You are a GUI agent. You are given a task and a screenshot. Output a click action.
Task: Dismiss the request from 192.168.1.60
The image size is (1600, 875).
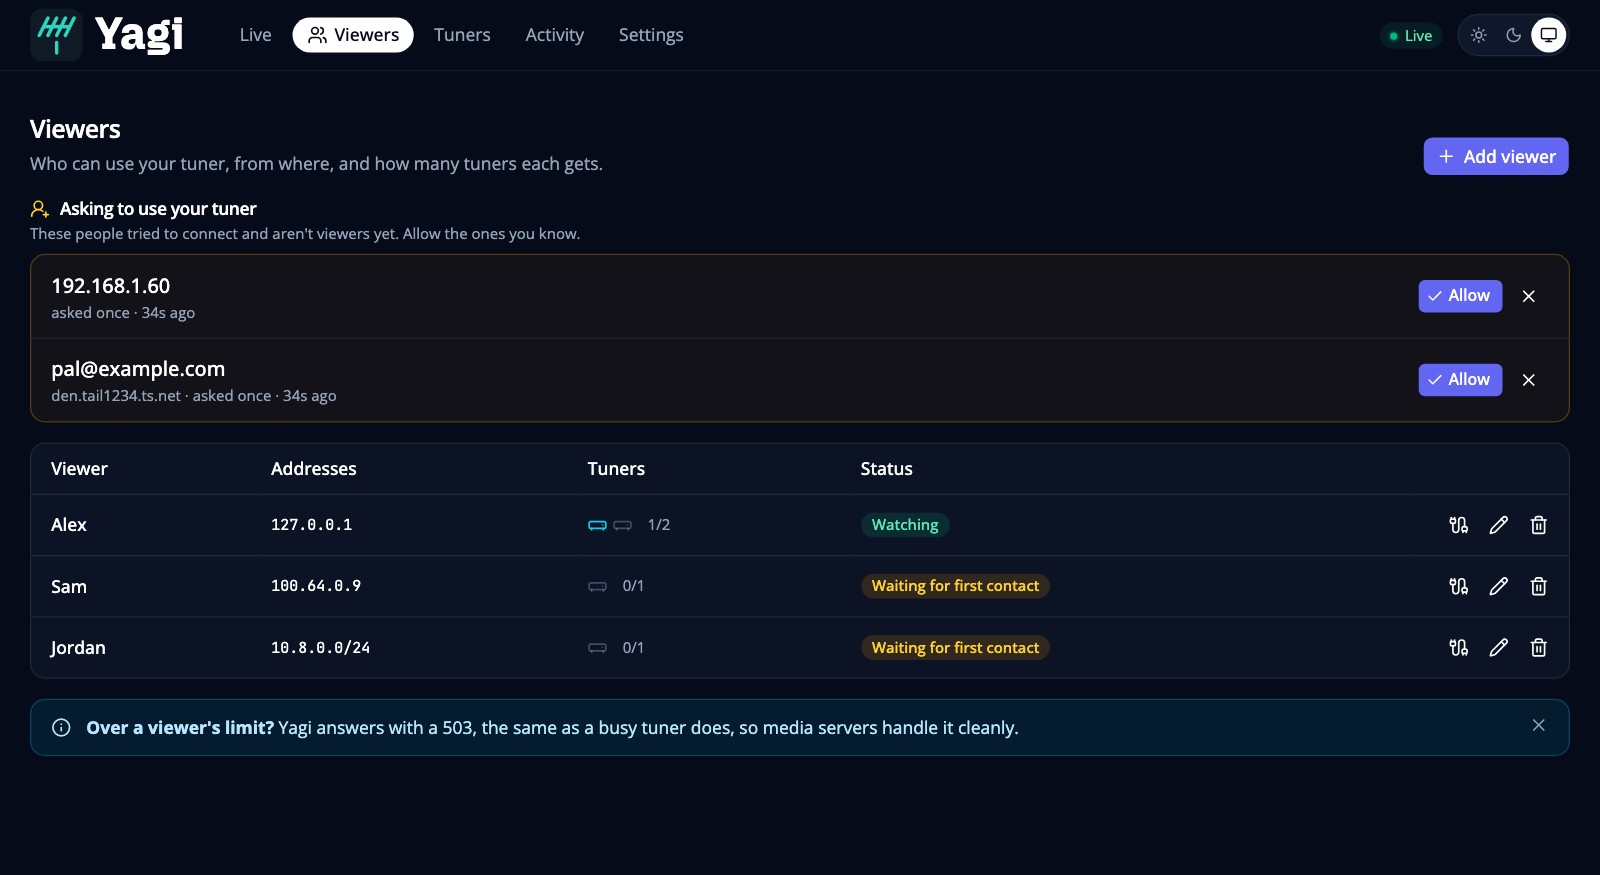click(1529, 296)
